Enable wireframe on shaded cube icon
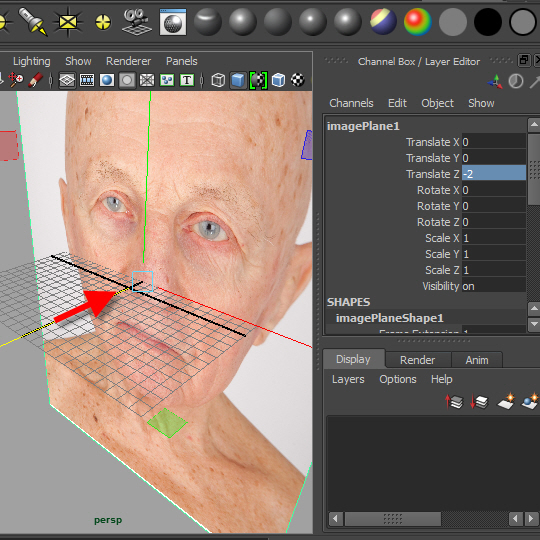 (278, 81)
